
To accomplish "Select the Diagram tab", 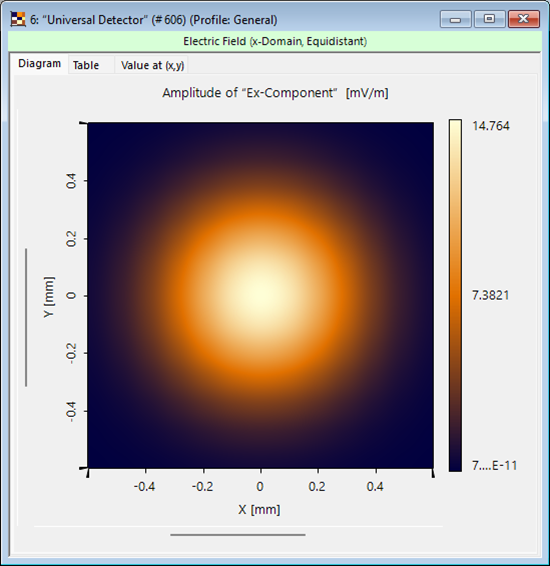I will (x=39, y=64).
